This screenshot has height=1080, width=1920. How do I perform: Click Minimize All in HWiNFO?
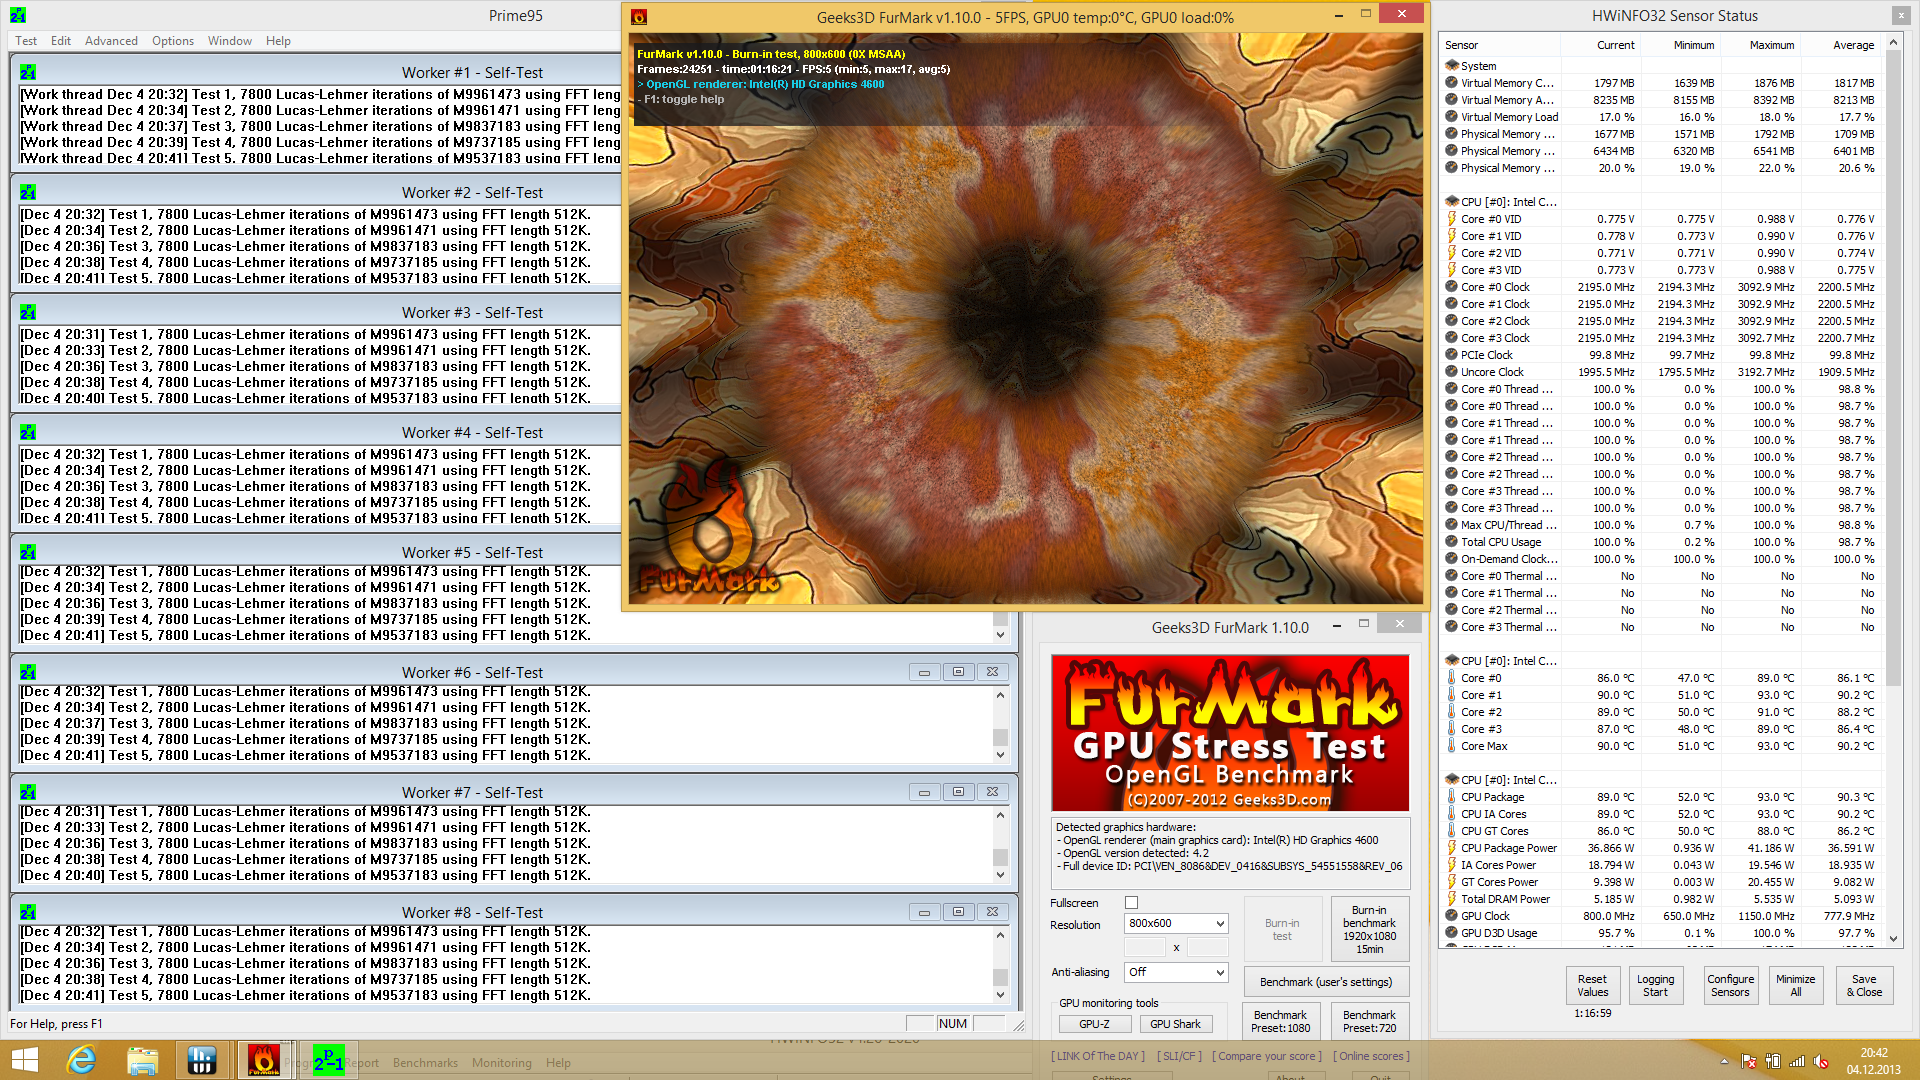1795,986
